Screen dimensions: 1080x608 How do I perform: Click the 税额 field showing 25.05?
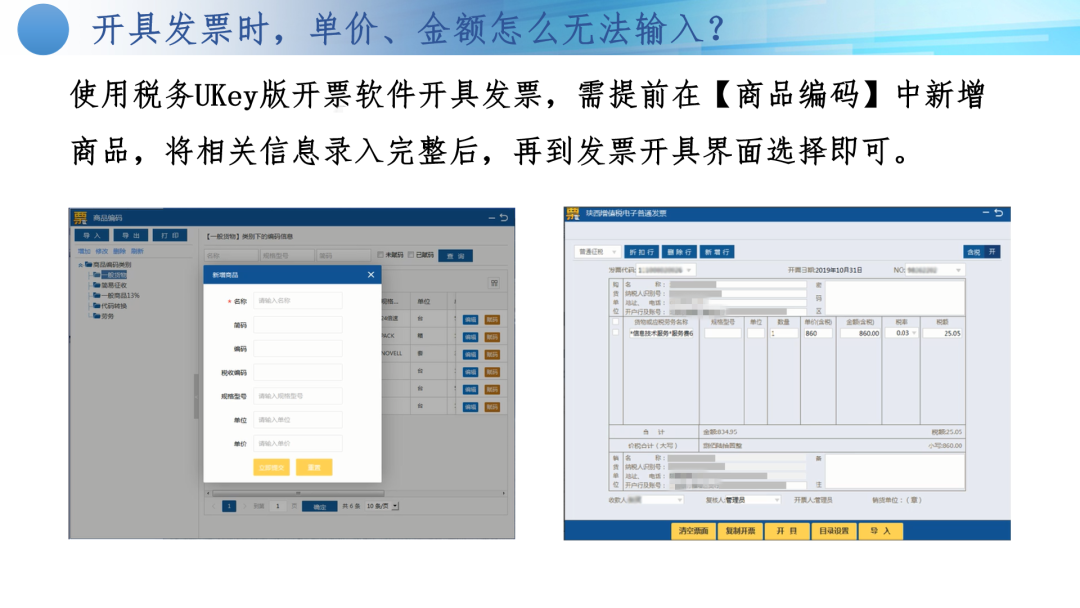[943, 333]
